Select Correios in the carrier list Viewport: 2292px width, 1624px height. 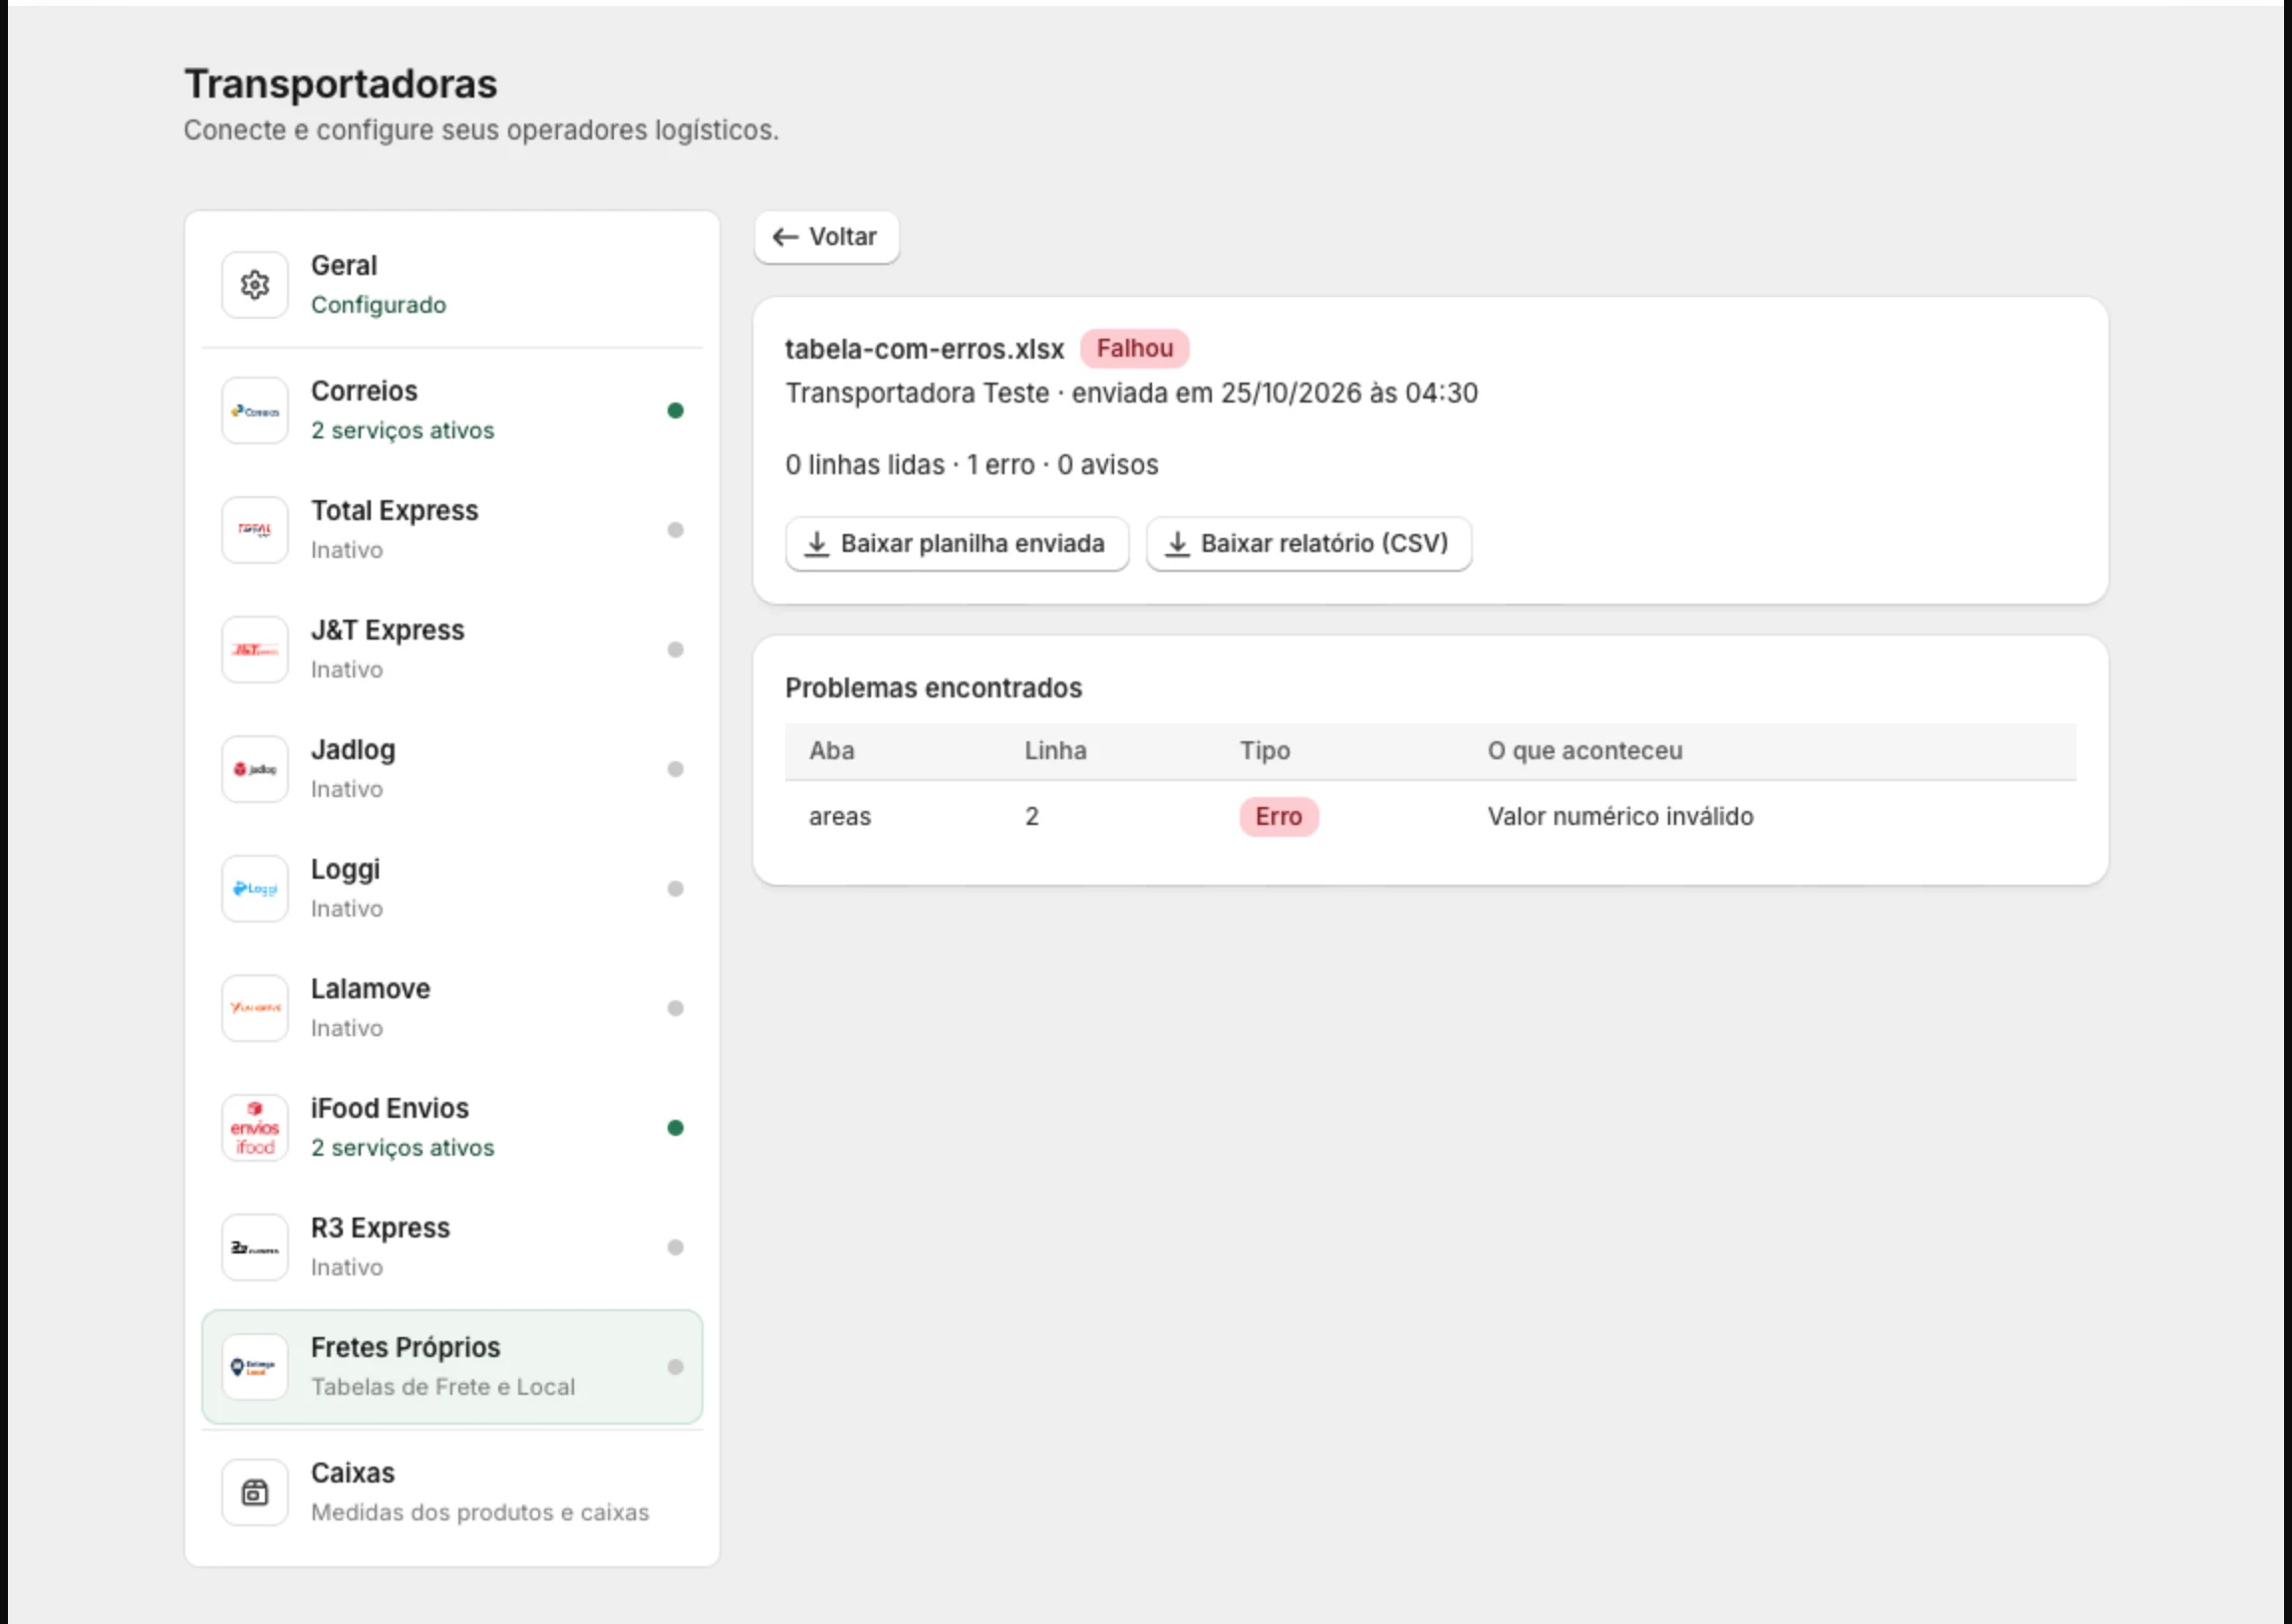(x=452, y=410)
